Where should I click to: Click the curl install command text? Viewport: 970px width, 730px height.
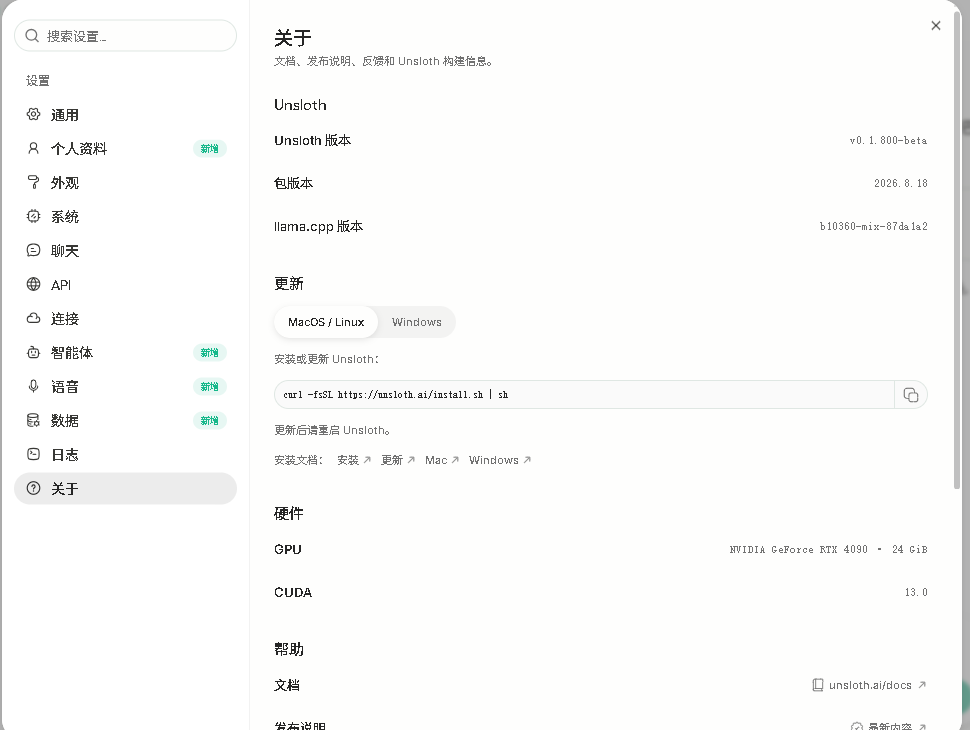pos(395,395)
